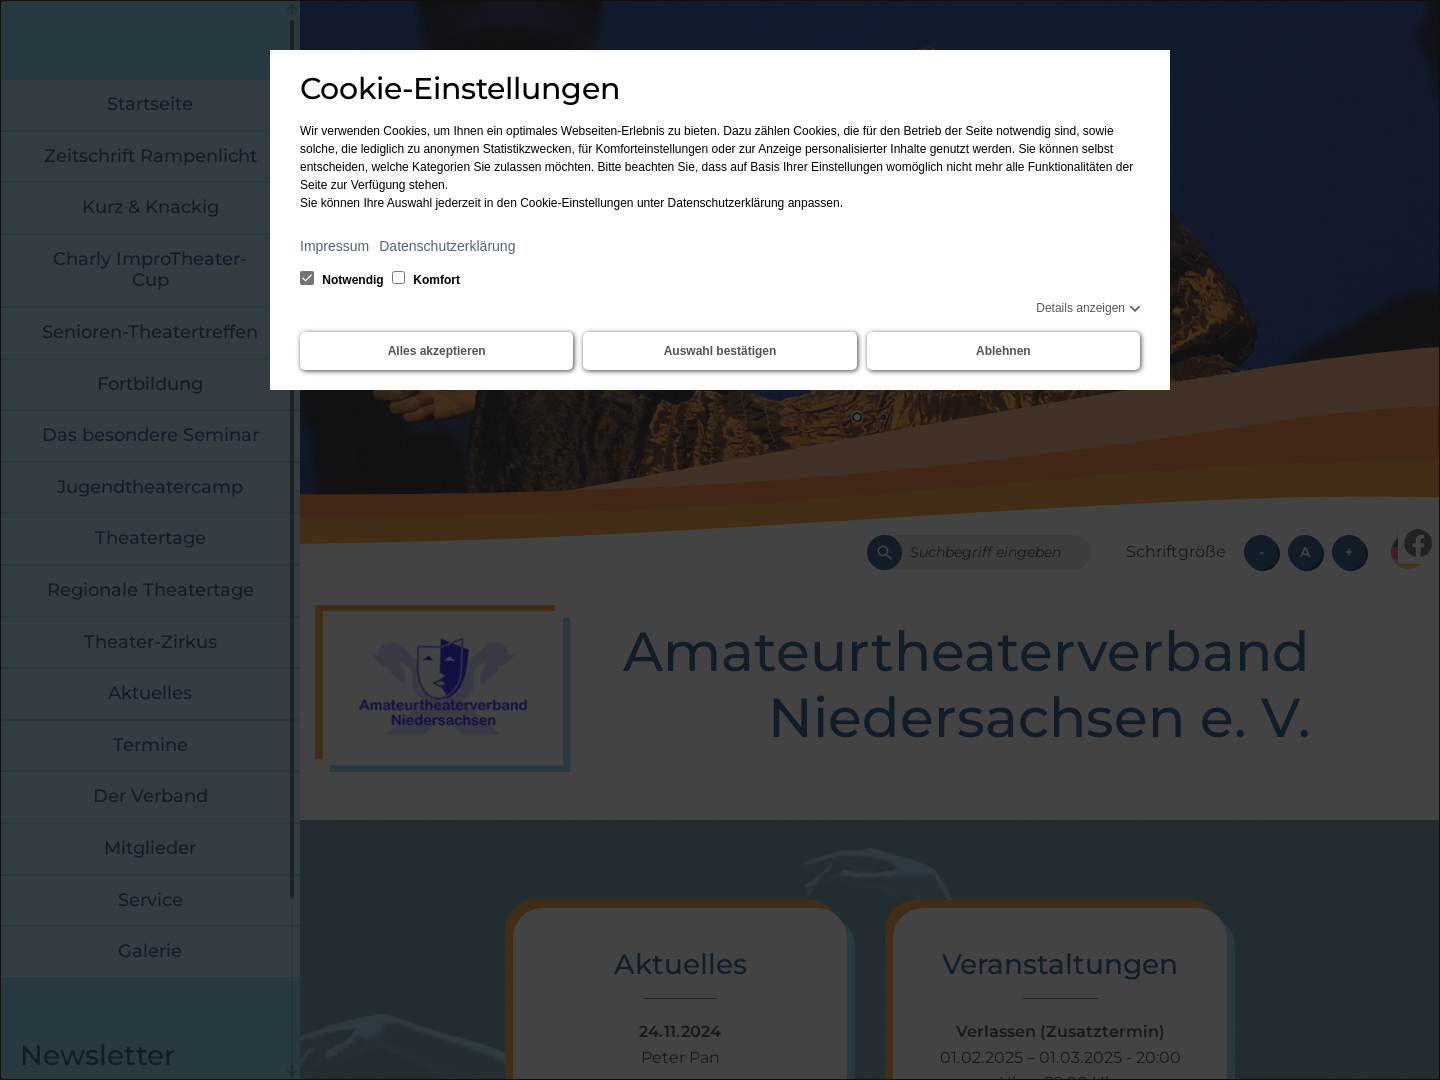This screenshot has height=1080, width=1440.
Task: Click the Newsletter heading in sidebar
Action: pos(97,1055)
